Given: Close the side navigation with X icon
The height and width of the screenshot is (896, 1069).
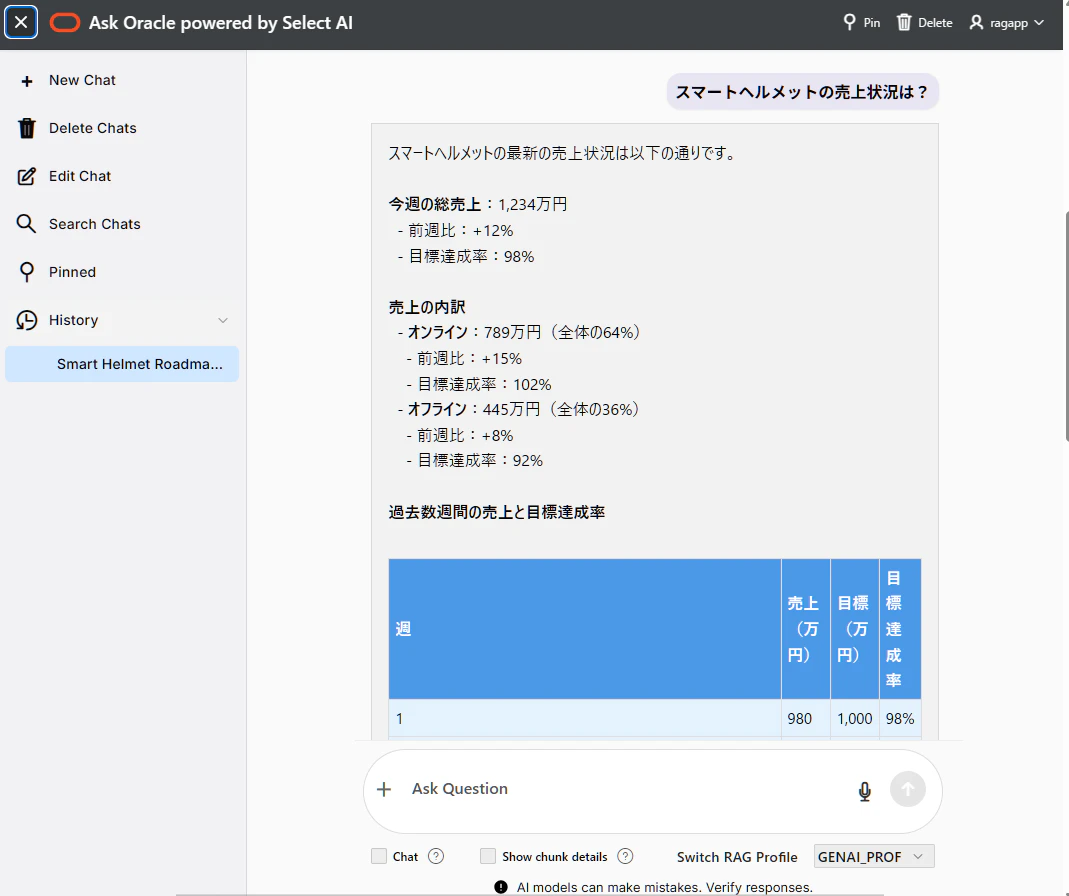Looking at the screenshot, I should click(x=21, y=23).
